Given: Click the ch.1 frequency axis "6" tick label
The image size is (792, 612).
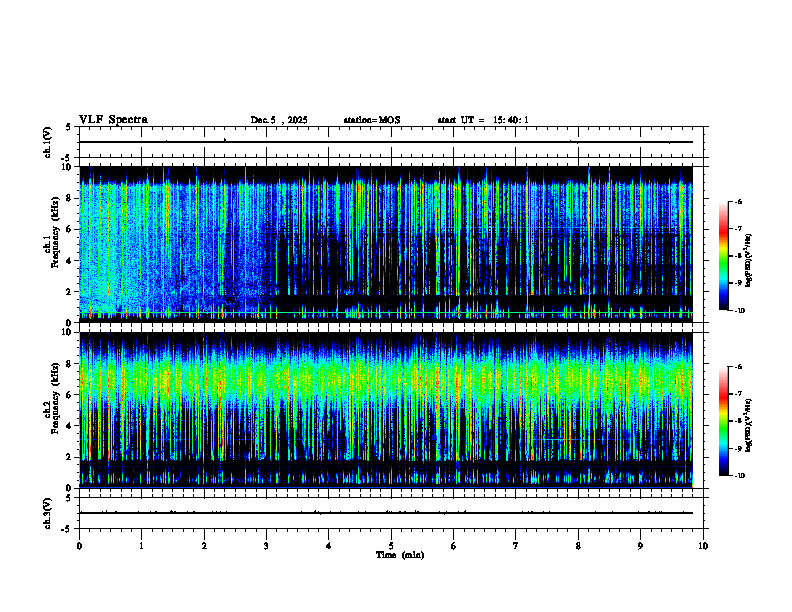Looking at the screenshot, I should coord(69,229).
